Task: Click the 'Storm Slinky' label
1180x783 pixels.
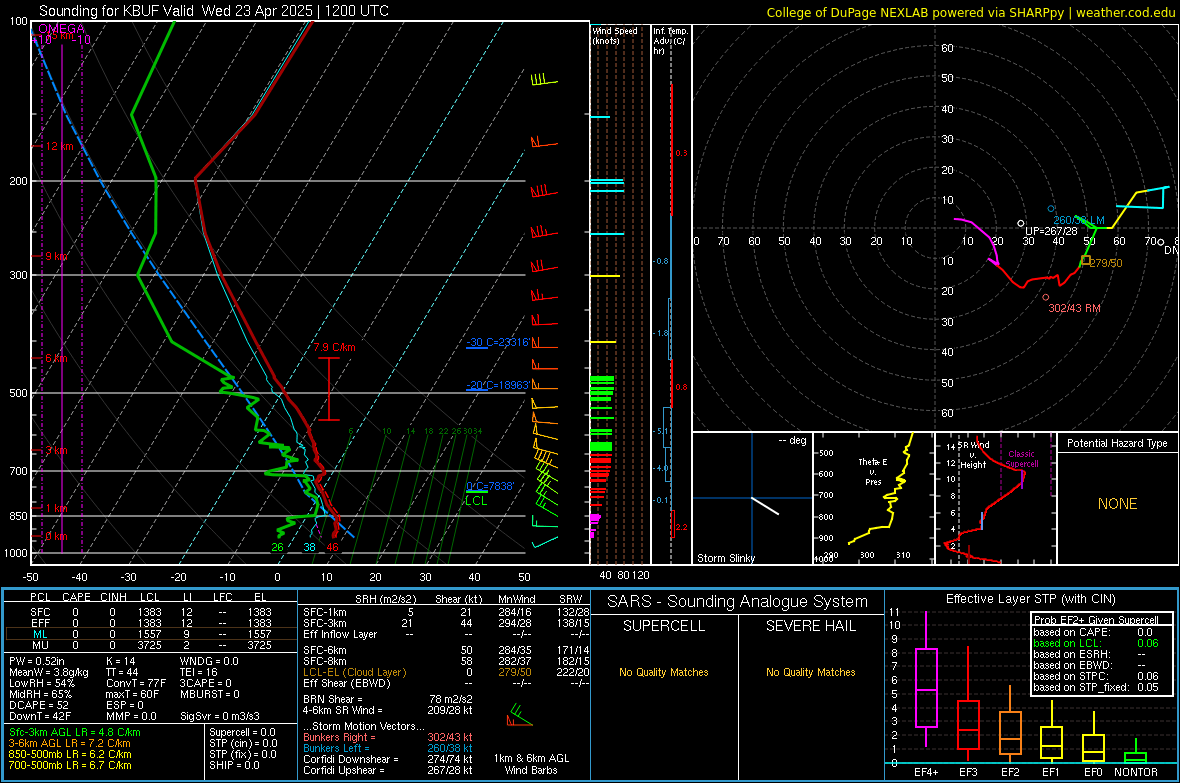Action: [x=725, y=558]
